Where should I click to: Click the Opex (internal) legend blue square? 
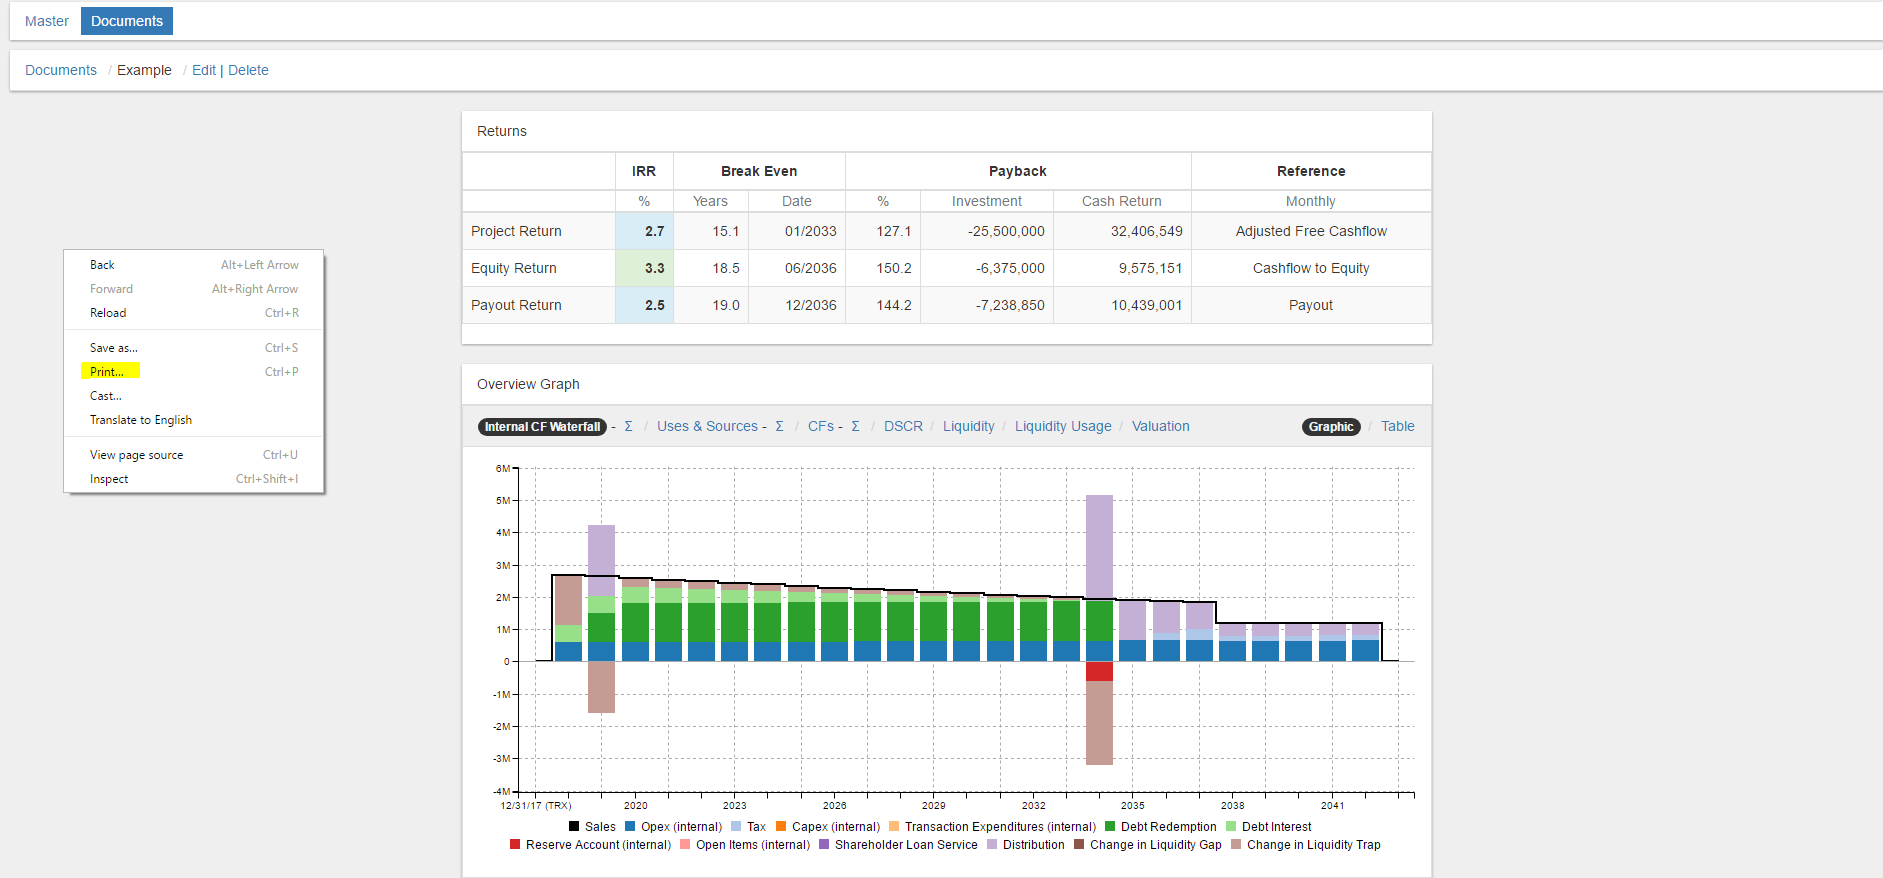[x=630, y=827]
